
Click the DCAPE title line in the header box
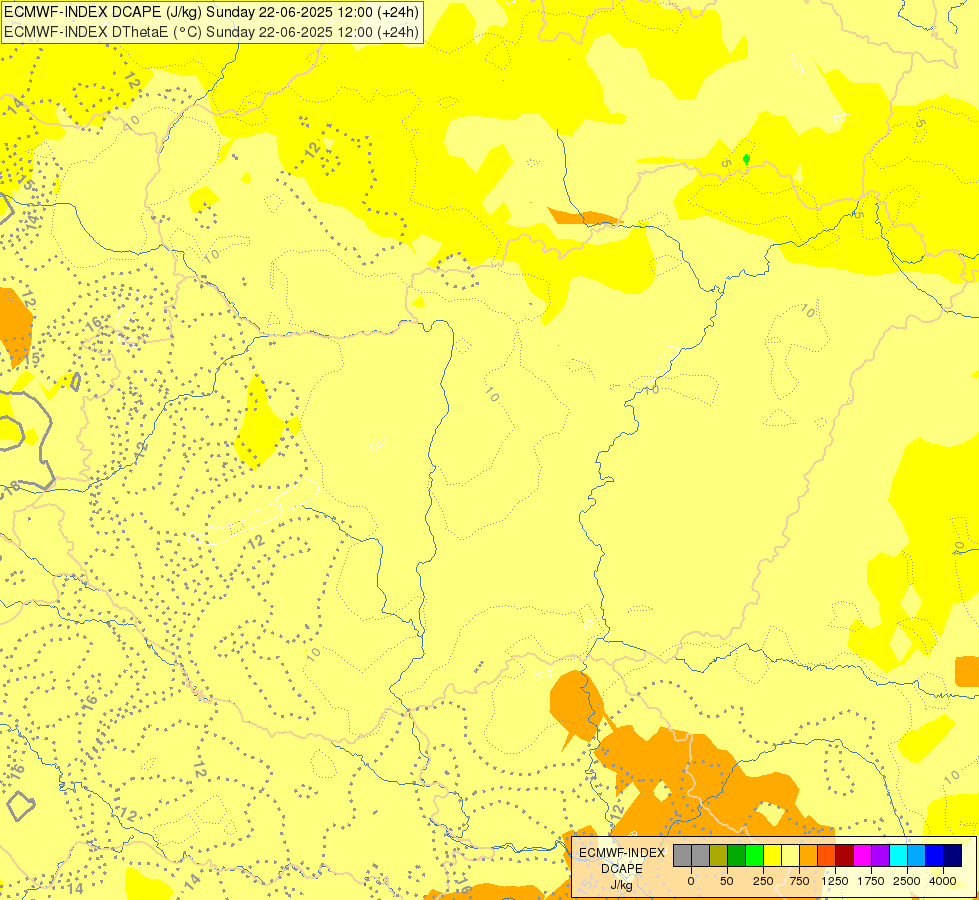211,12
